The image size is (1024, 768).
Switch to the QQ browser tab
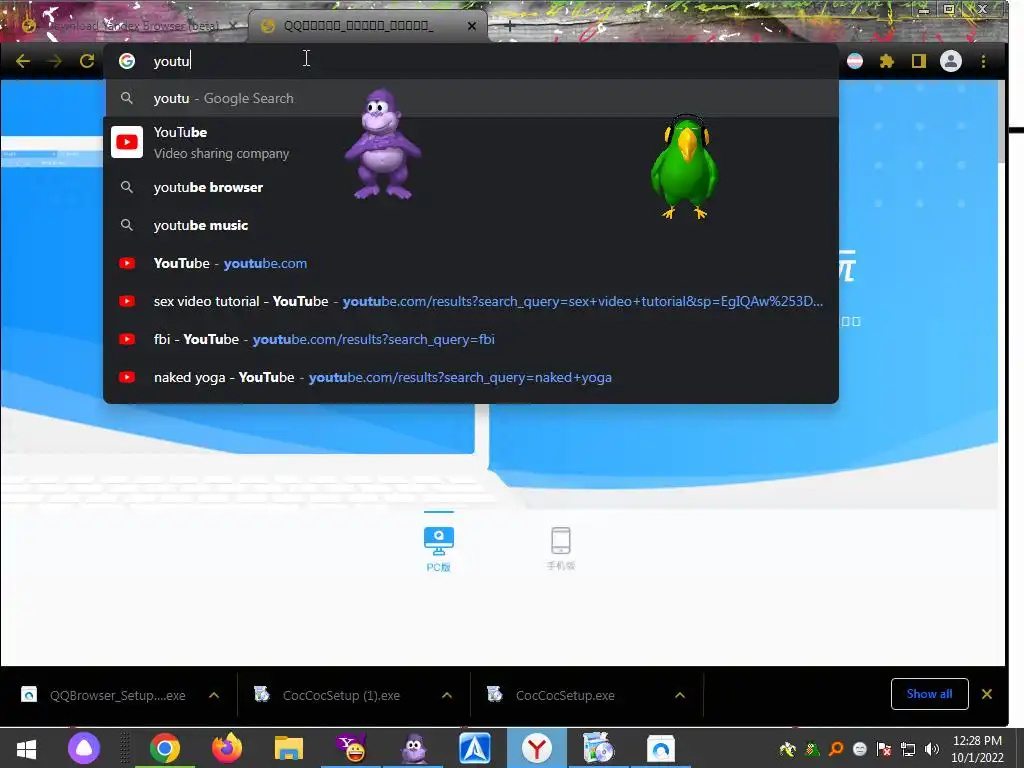click(369, 26)
